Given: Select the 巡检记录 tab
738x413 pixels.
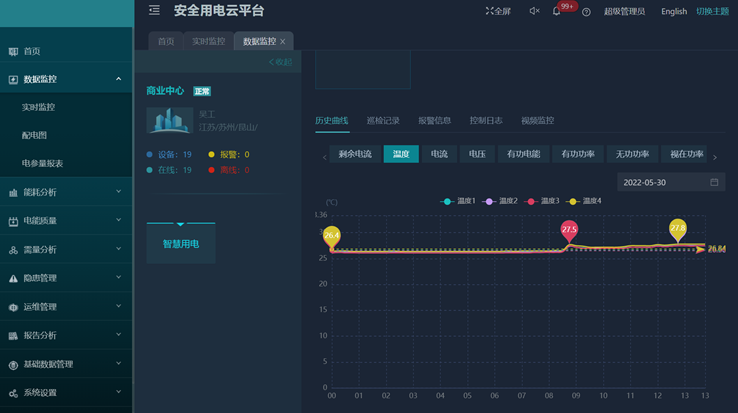Looking at the screenshot, I should click(383, 121).
